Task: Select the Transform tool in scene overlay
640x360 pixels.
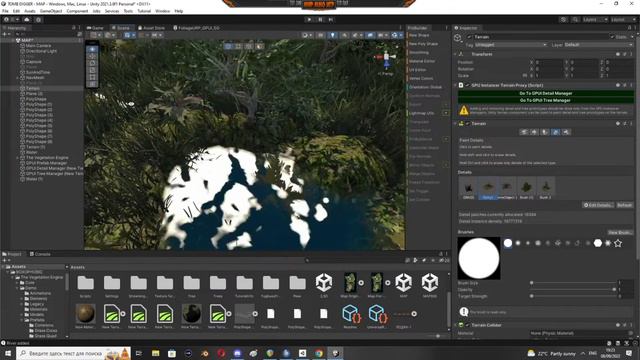Action: click(92, 84)
